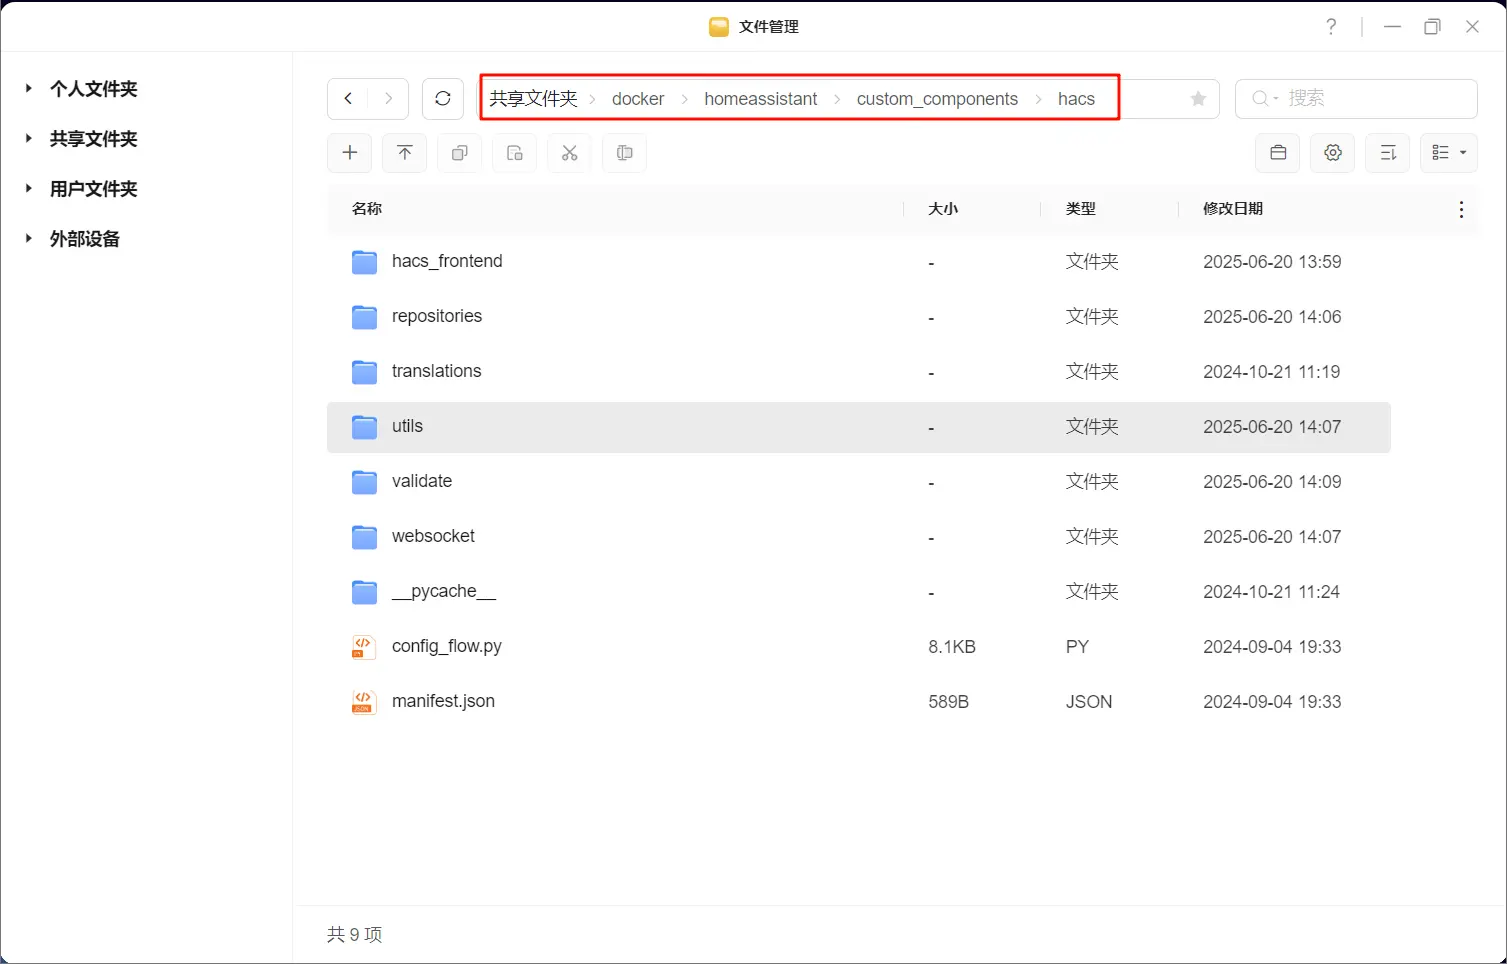Open column options three-dot menu
Image resolution: width=1507 pixels, height=964 pixels.
(1461, 210)
